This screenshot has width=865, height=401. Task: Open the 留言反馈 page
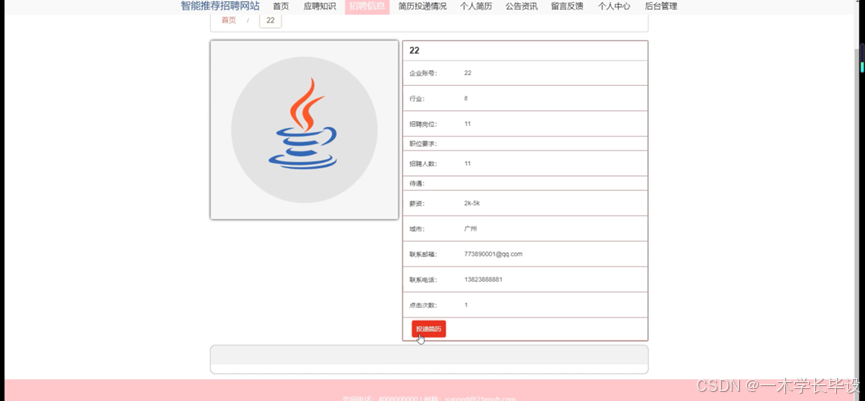click(x=567, y=7)
